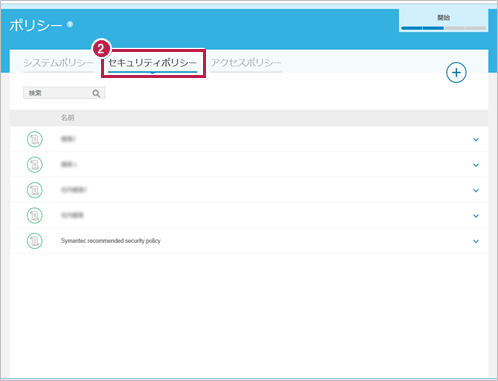This screenshot has height=381, width=498.
Task: Click the blurred name in third row
Action: pyautogui.click(x=74, y=190)
